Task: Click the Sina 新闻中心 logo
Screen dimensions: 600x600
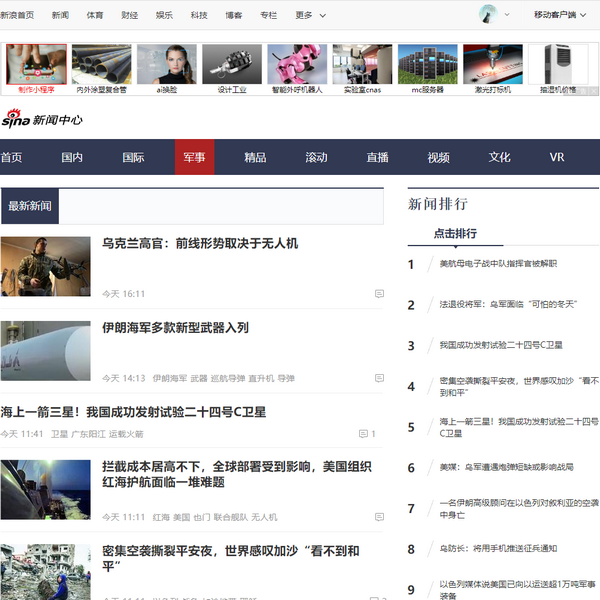Action: [42, 119]
